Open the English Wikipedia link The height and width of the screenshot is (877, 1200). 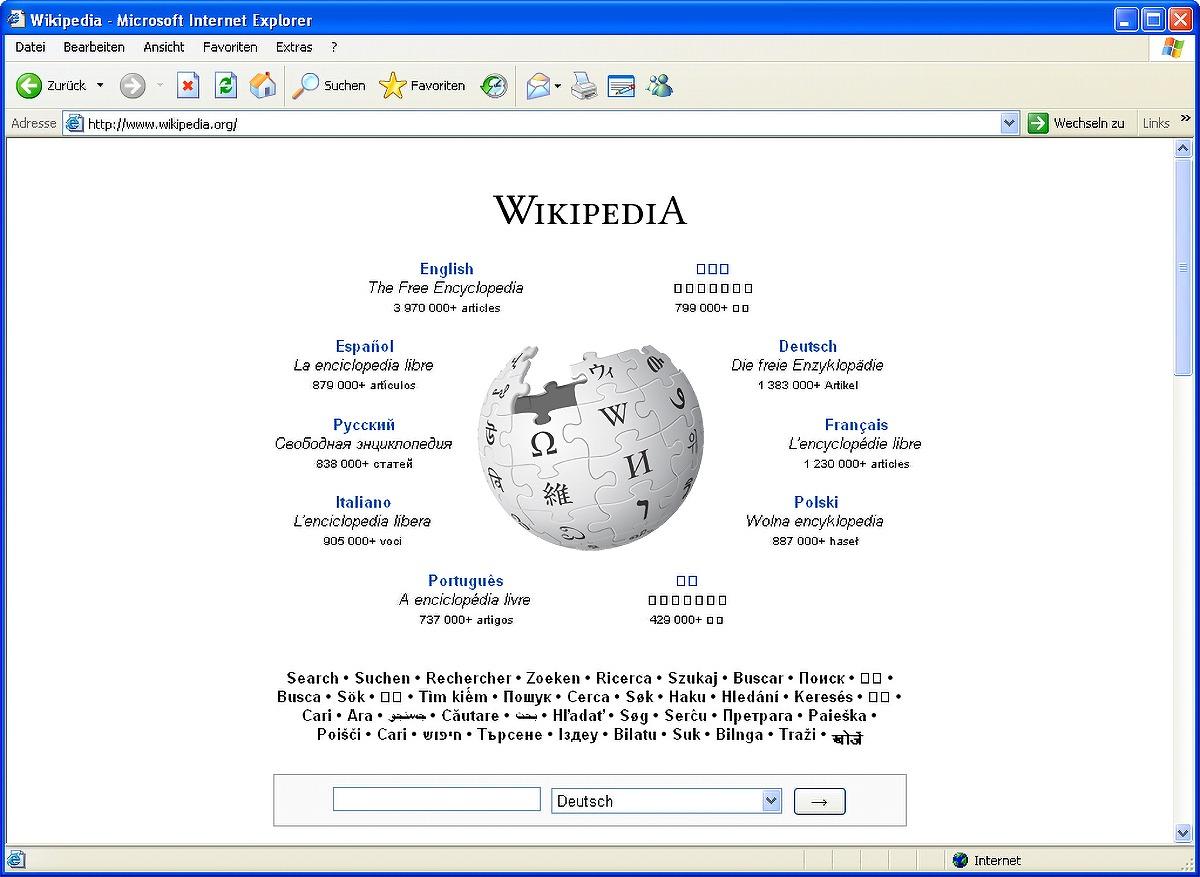446,268
